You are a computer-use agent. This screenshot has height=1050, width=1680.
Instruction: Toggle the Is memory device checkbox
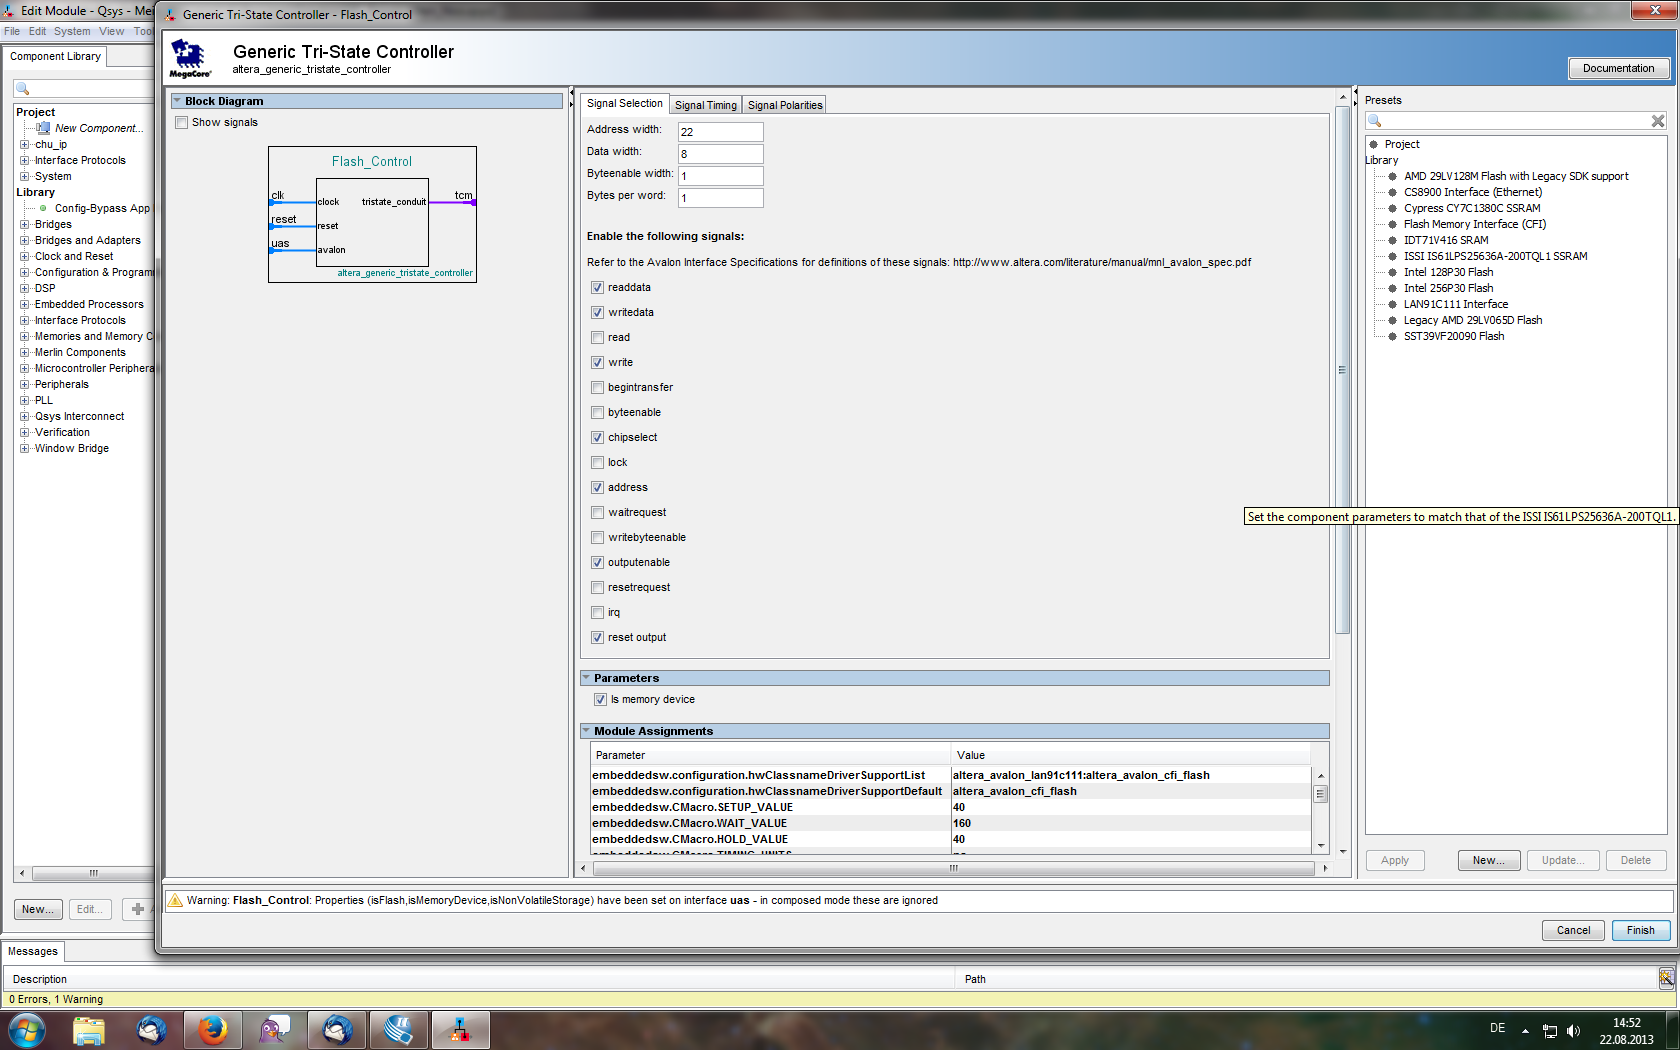click(x=600, y=699)
